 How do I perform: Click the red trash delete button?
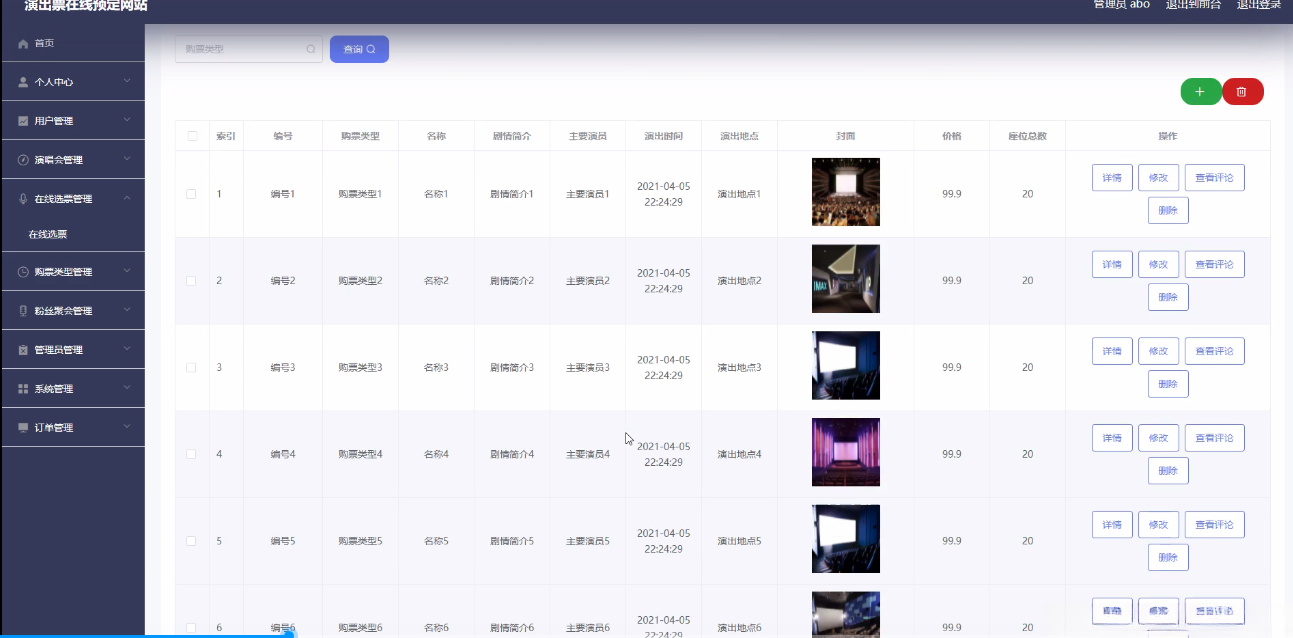1242,91
